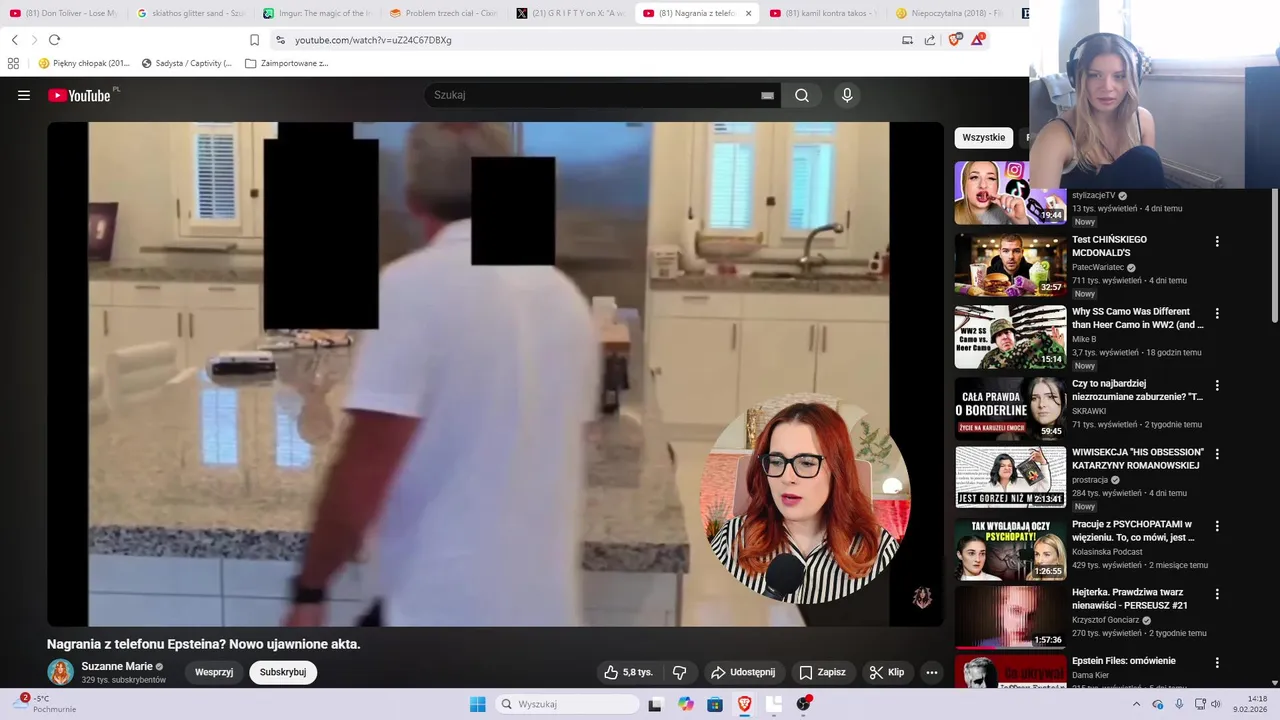Switch to Don Toliver - Lose My tab
The image size is (1280, 720).
click(x=63, y=13)
